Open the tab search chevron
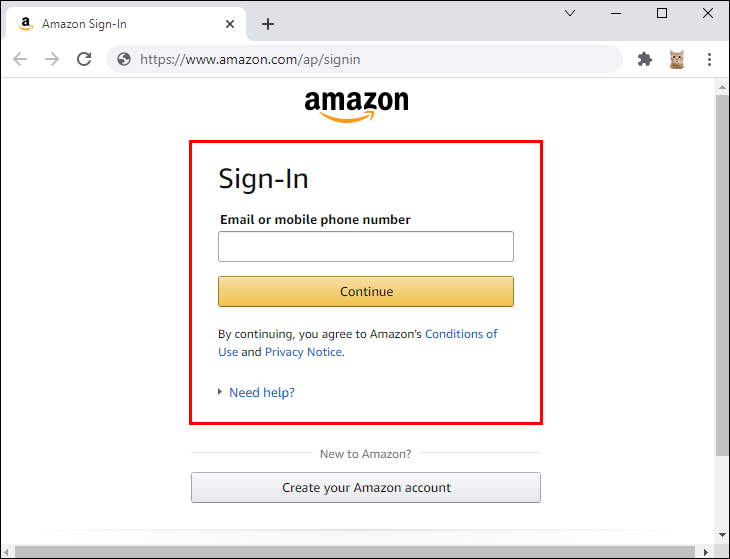 tap(570, 13)
